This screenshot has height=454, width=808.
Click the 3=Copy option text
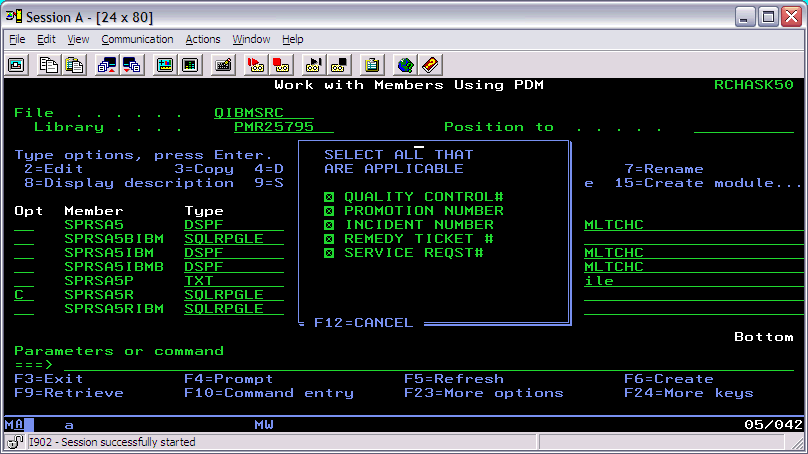click(204, 169)
